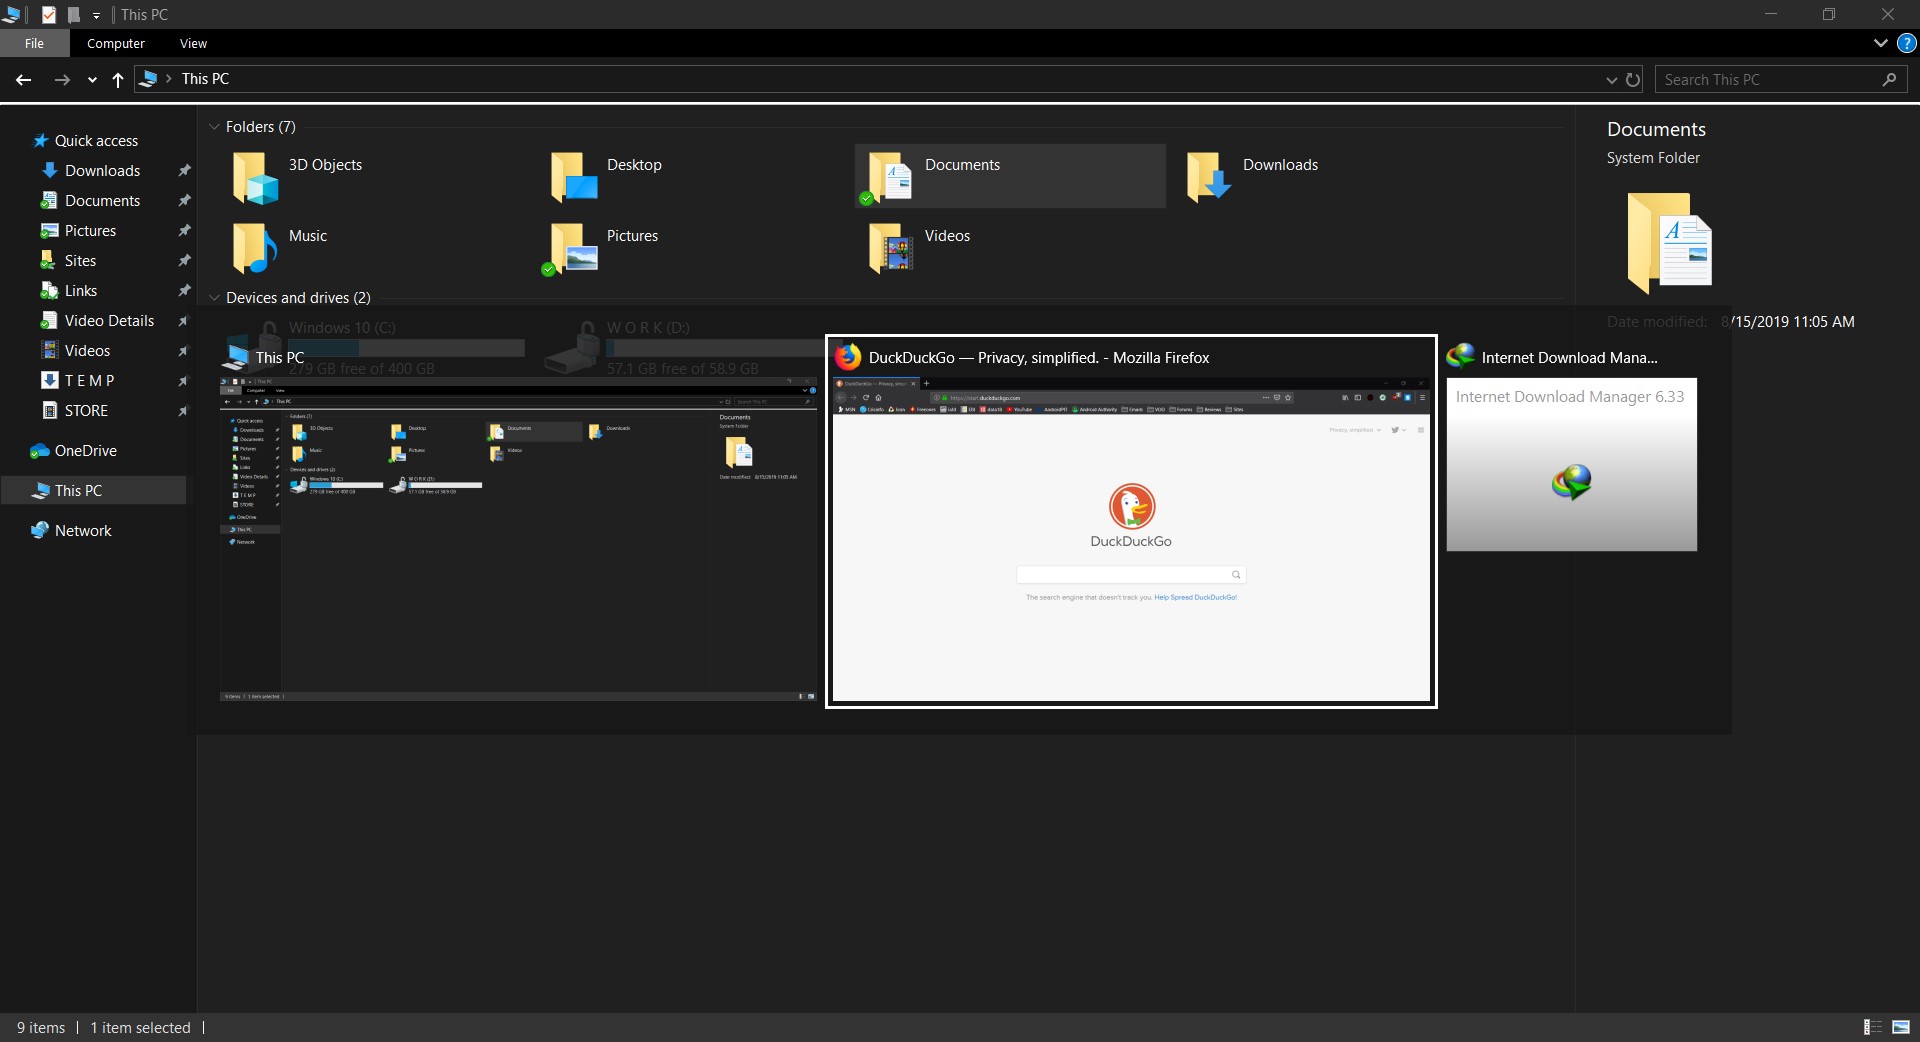
Task: Switch to the DuckDuckGo Firefox window thumbnail
Action: 1131,539
